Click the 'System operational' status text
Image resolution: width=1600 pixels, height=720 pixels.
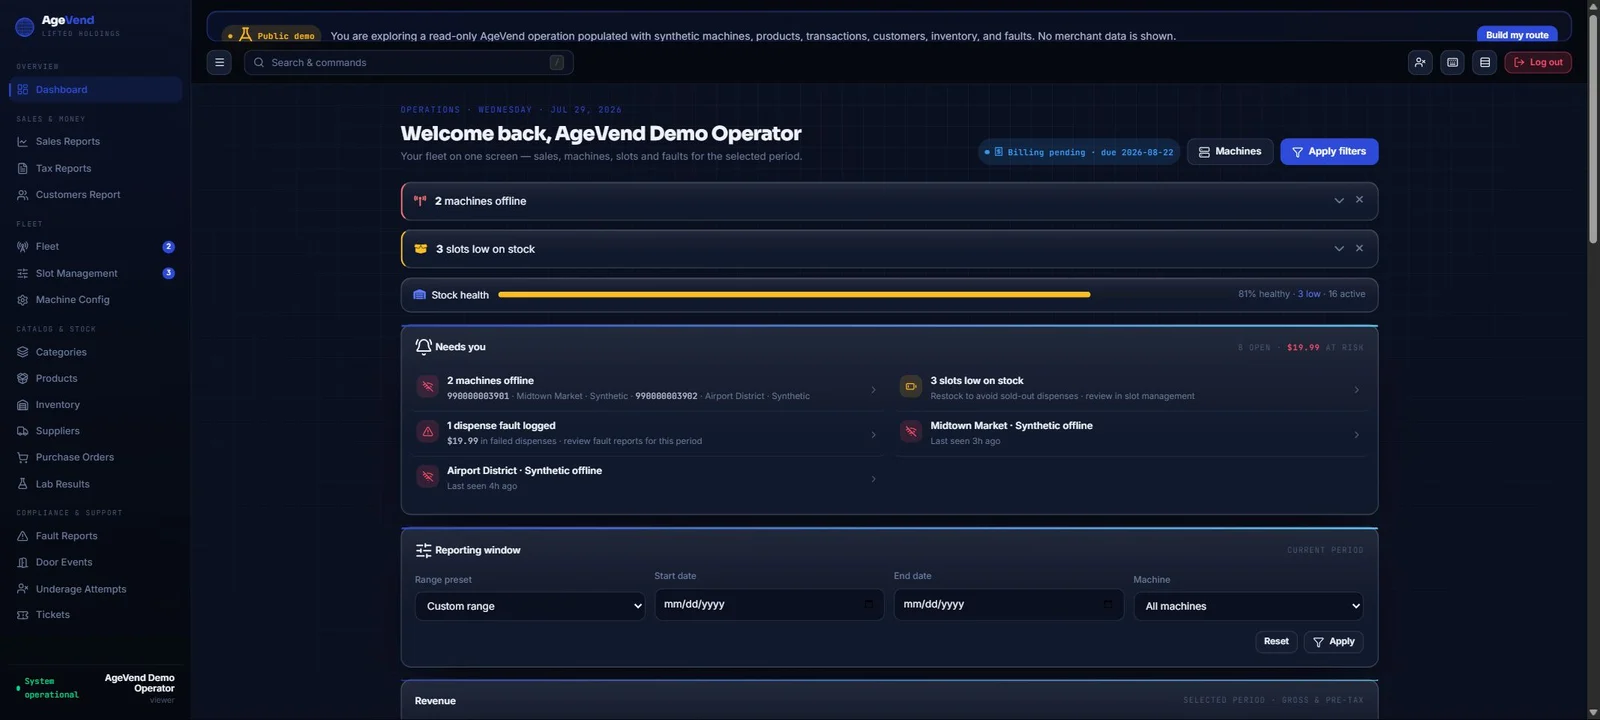51,688
